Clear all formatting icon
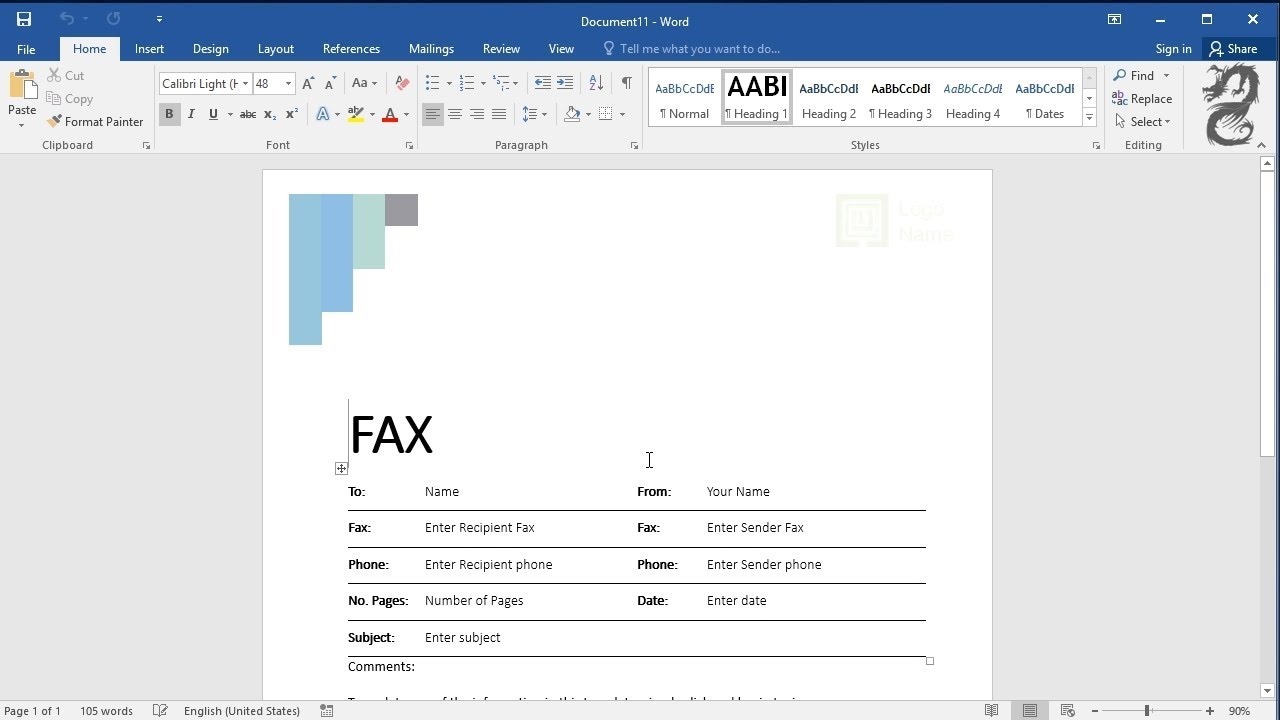The width and height of the screenshot is (1280, 720). click(x=402, y=84)
